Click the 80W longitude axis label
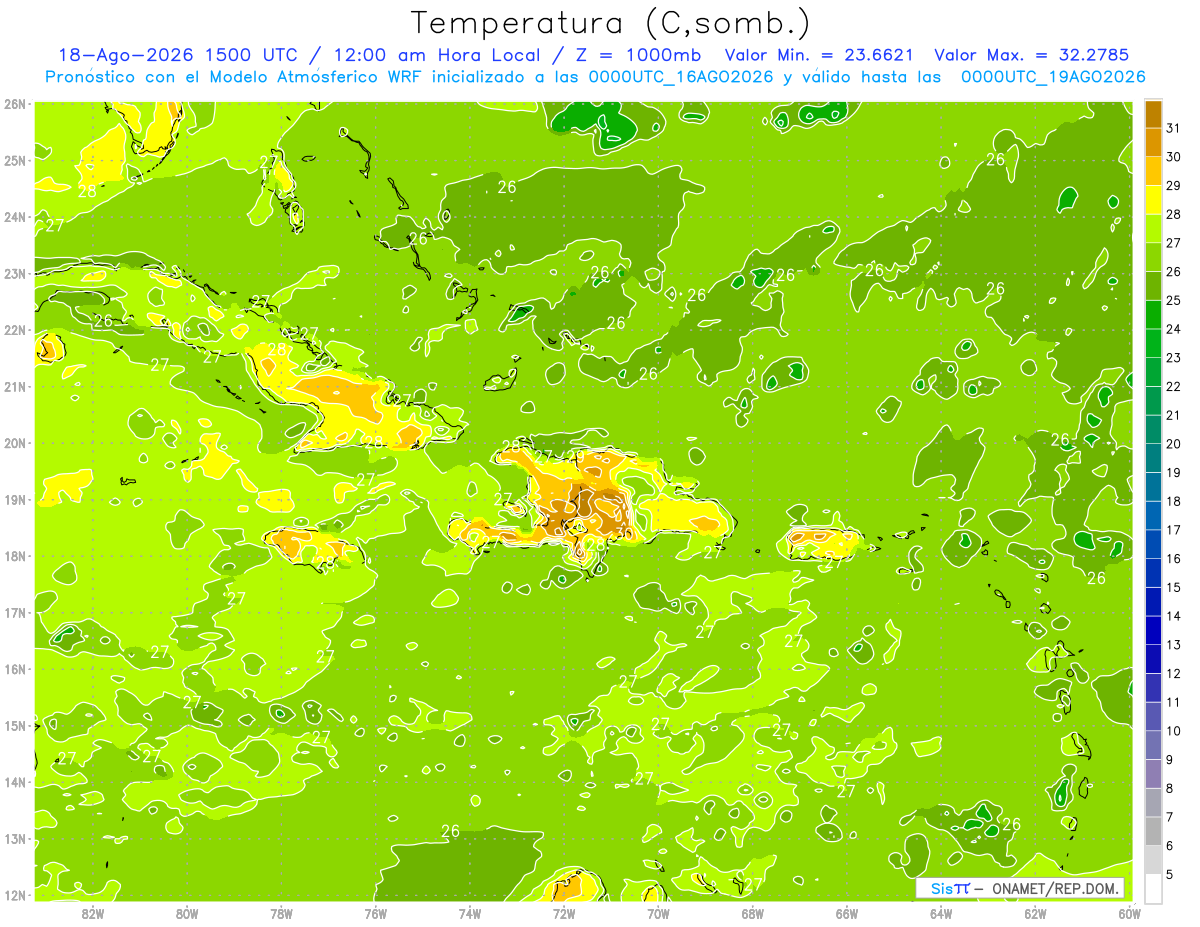 pos(187,913)
